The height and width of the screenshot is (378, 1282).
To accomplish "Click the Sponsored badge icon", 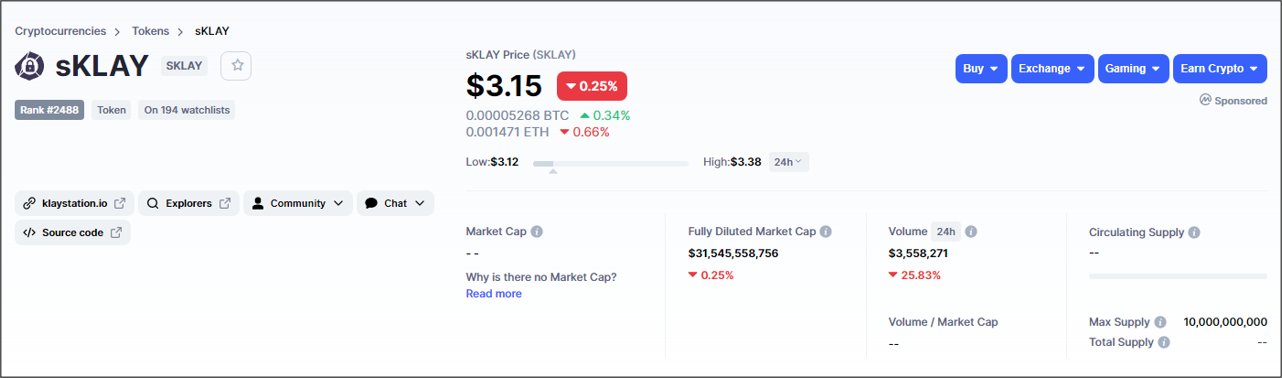I will click(1206, 100).
